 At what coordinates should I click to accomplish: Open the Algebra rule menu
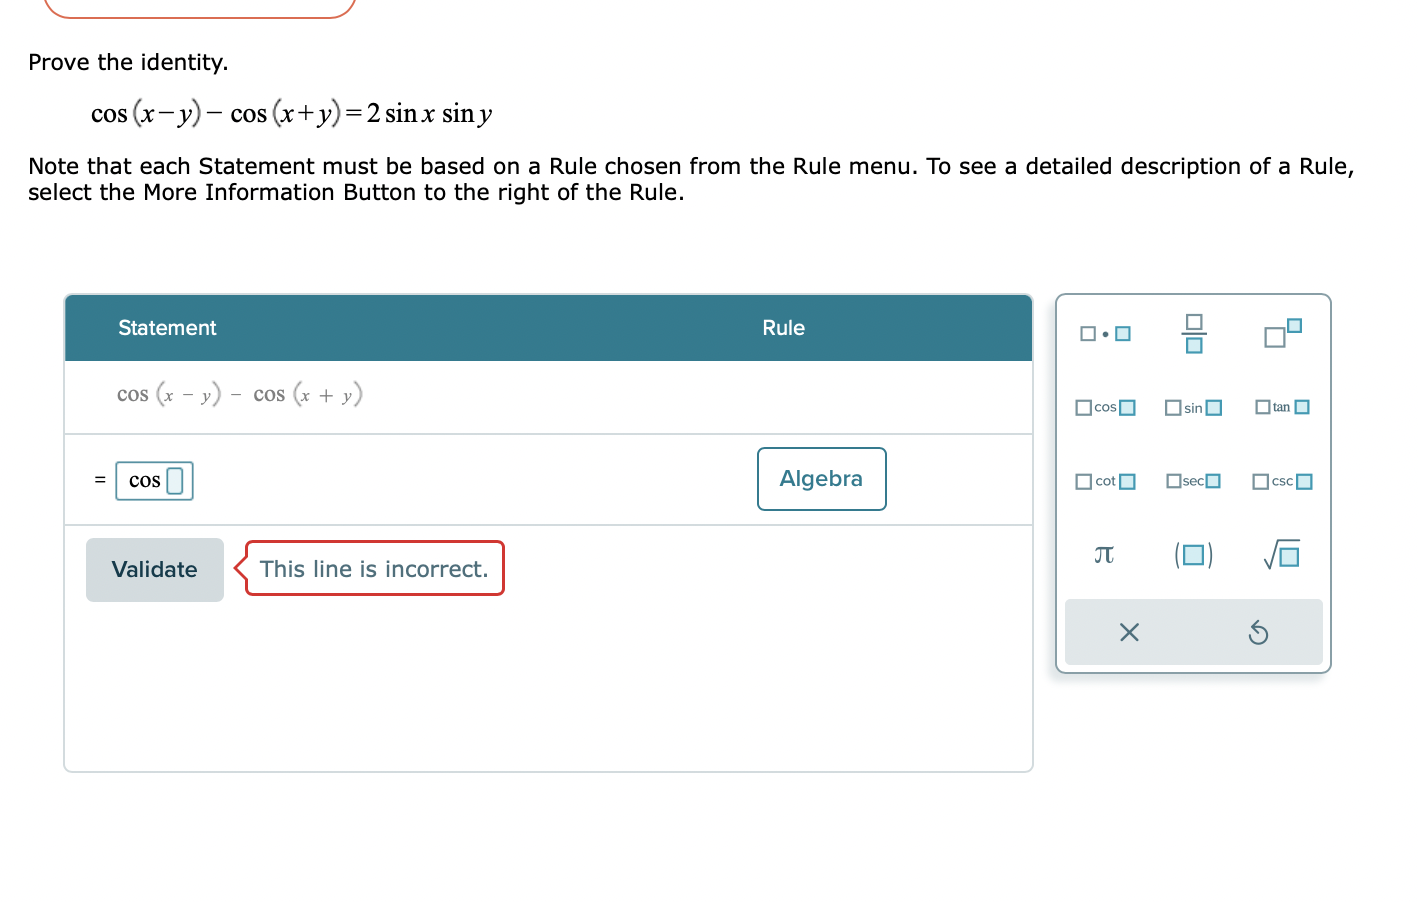point(821,479)
